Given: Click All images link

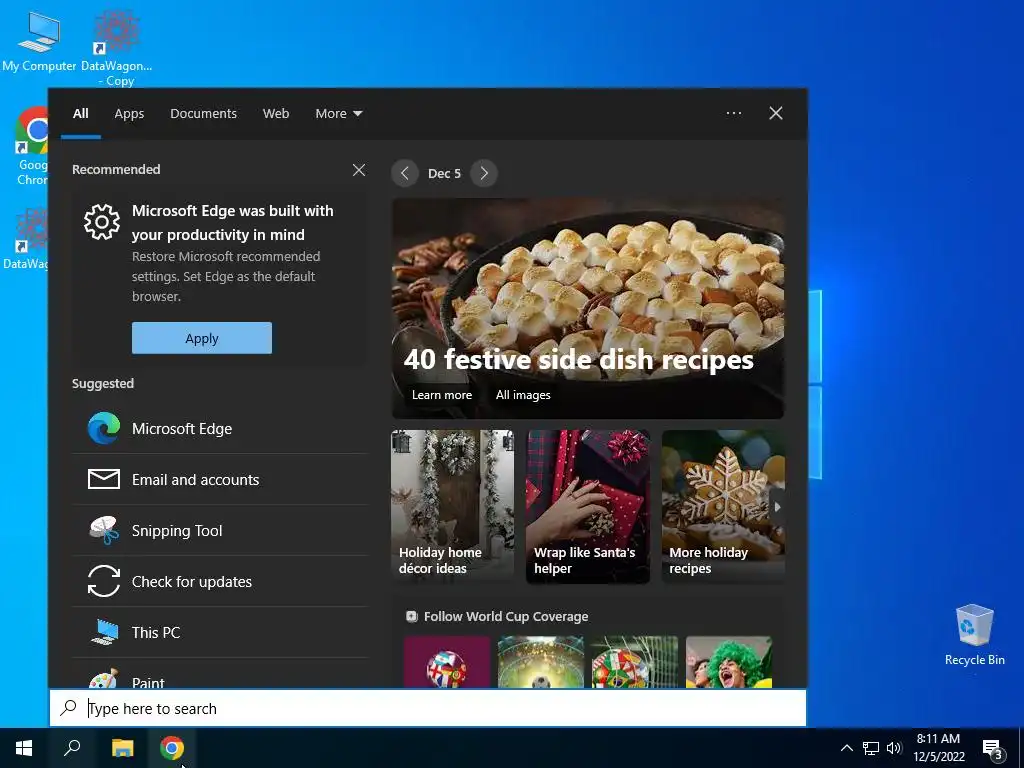Looking at the screenshot, I should [523, 394].
